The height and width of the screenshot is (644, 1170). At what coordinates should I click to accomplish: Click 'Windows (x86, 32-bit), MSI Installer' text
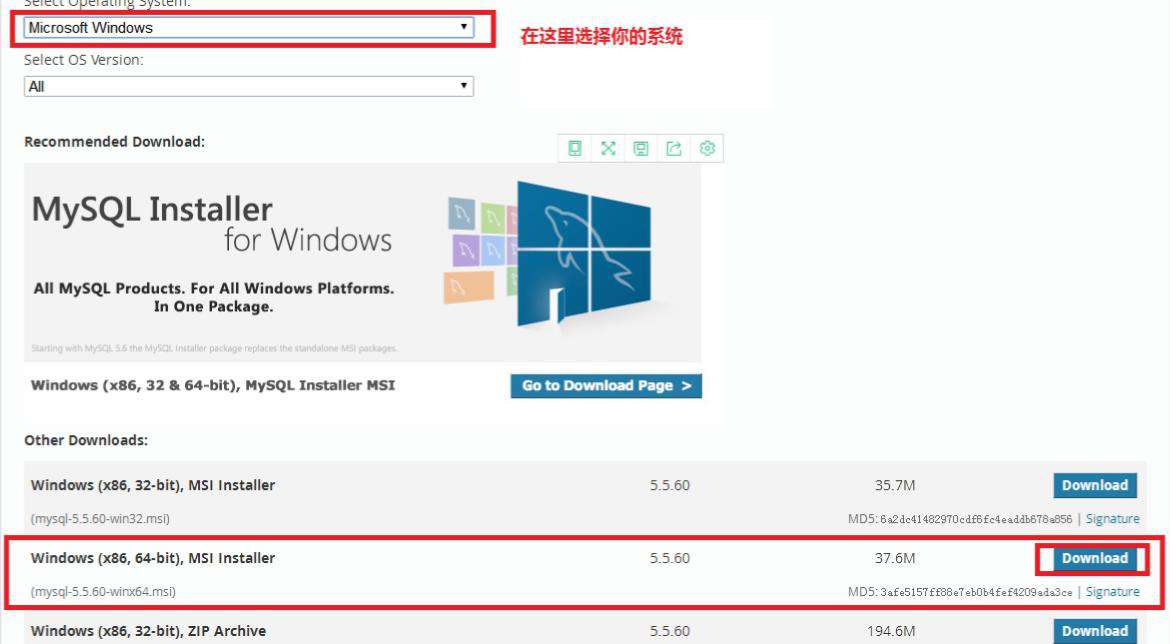click(153, 485)
